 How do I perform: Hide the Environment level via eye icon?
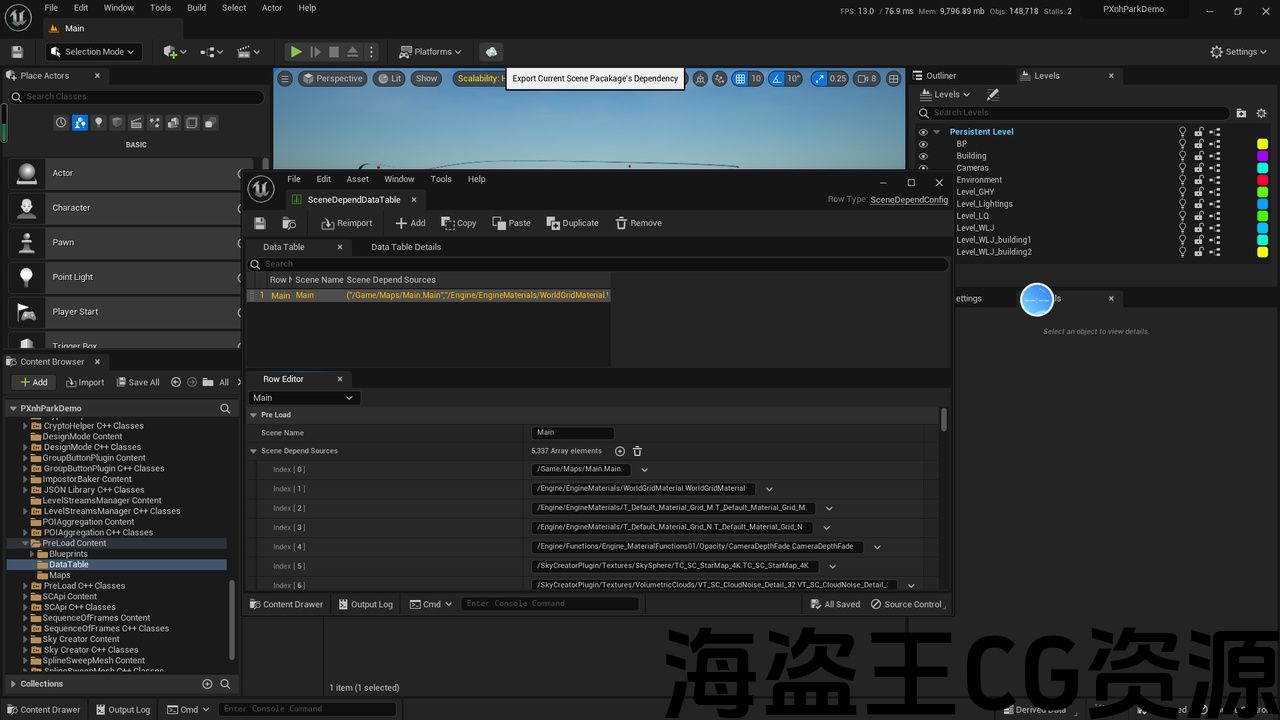pos(923,180)
